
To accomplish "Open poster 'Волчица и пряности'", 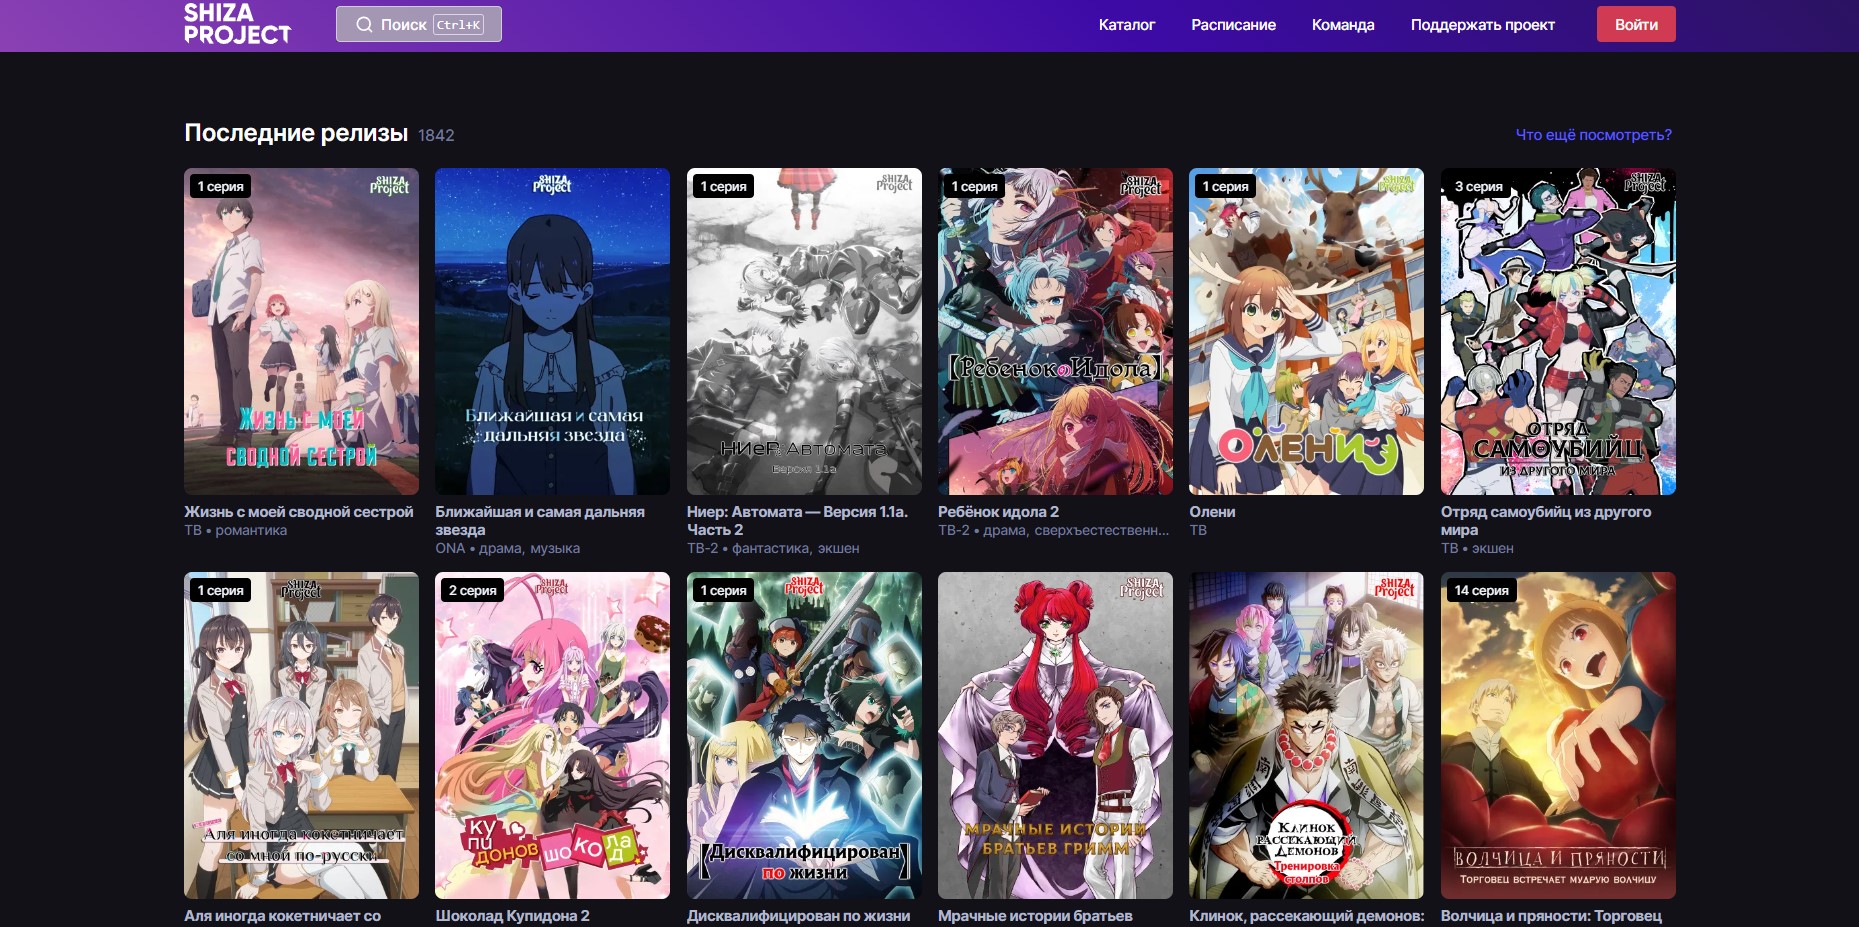I will pyautogui.click(x=1558, y=735).
